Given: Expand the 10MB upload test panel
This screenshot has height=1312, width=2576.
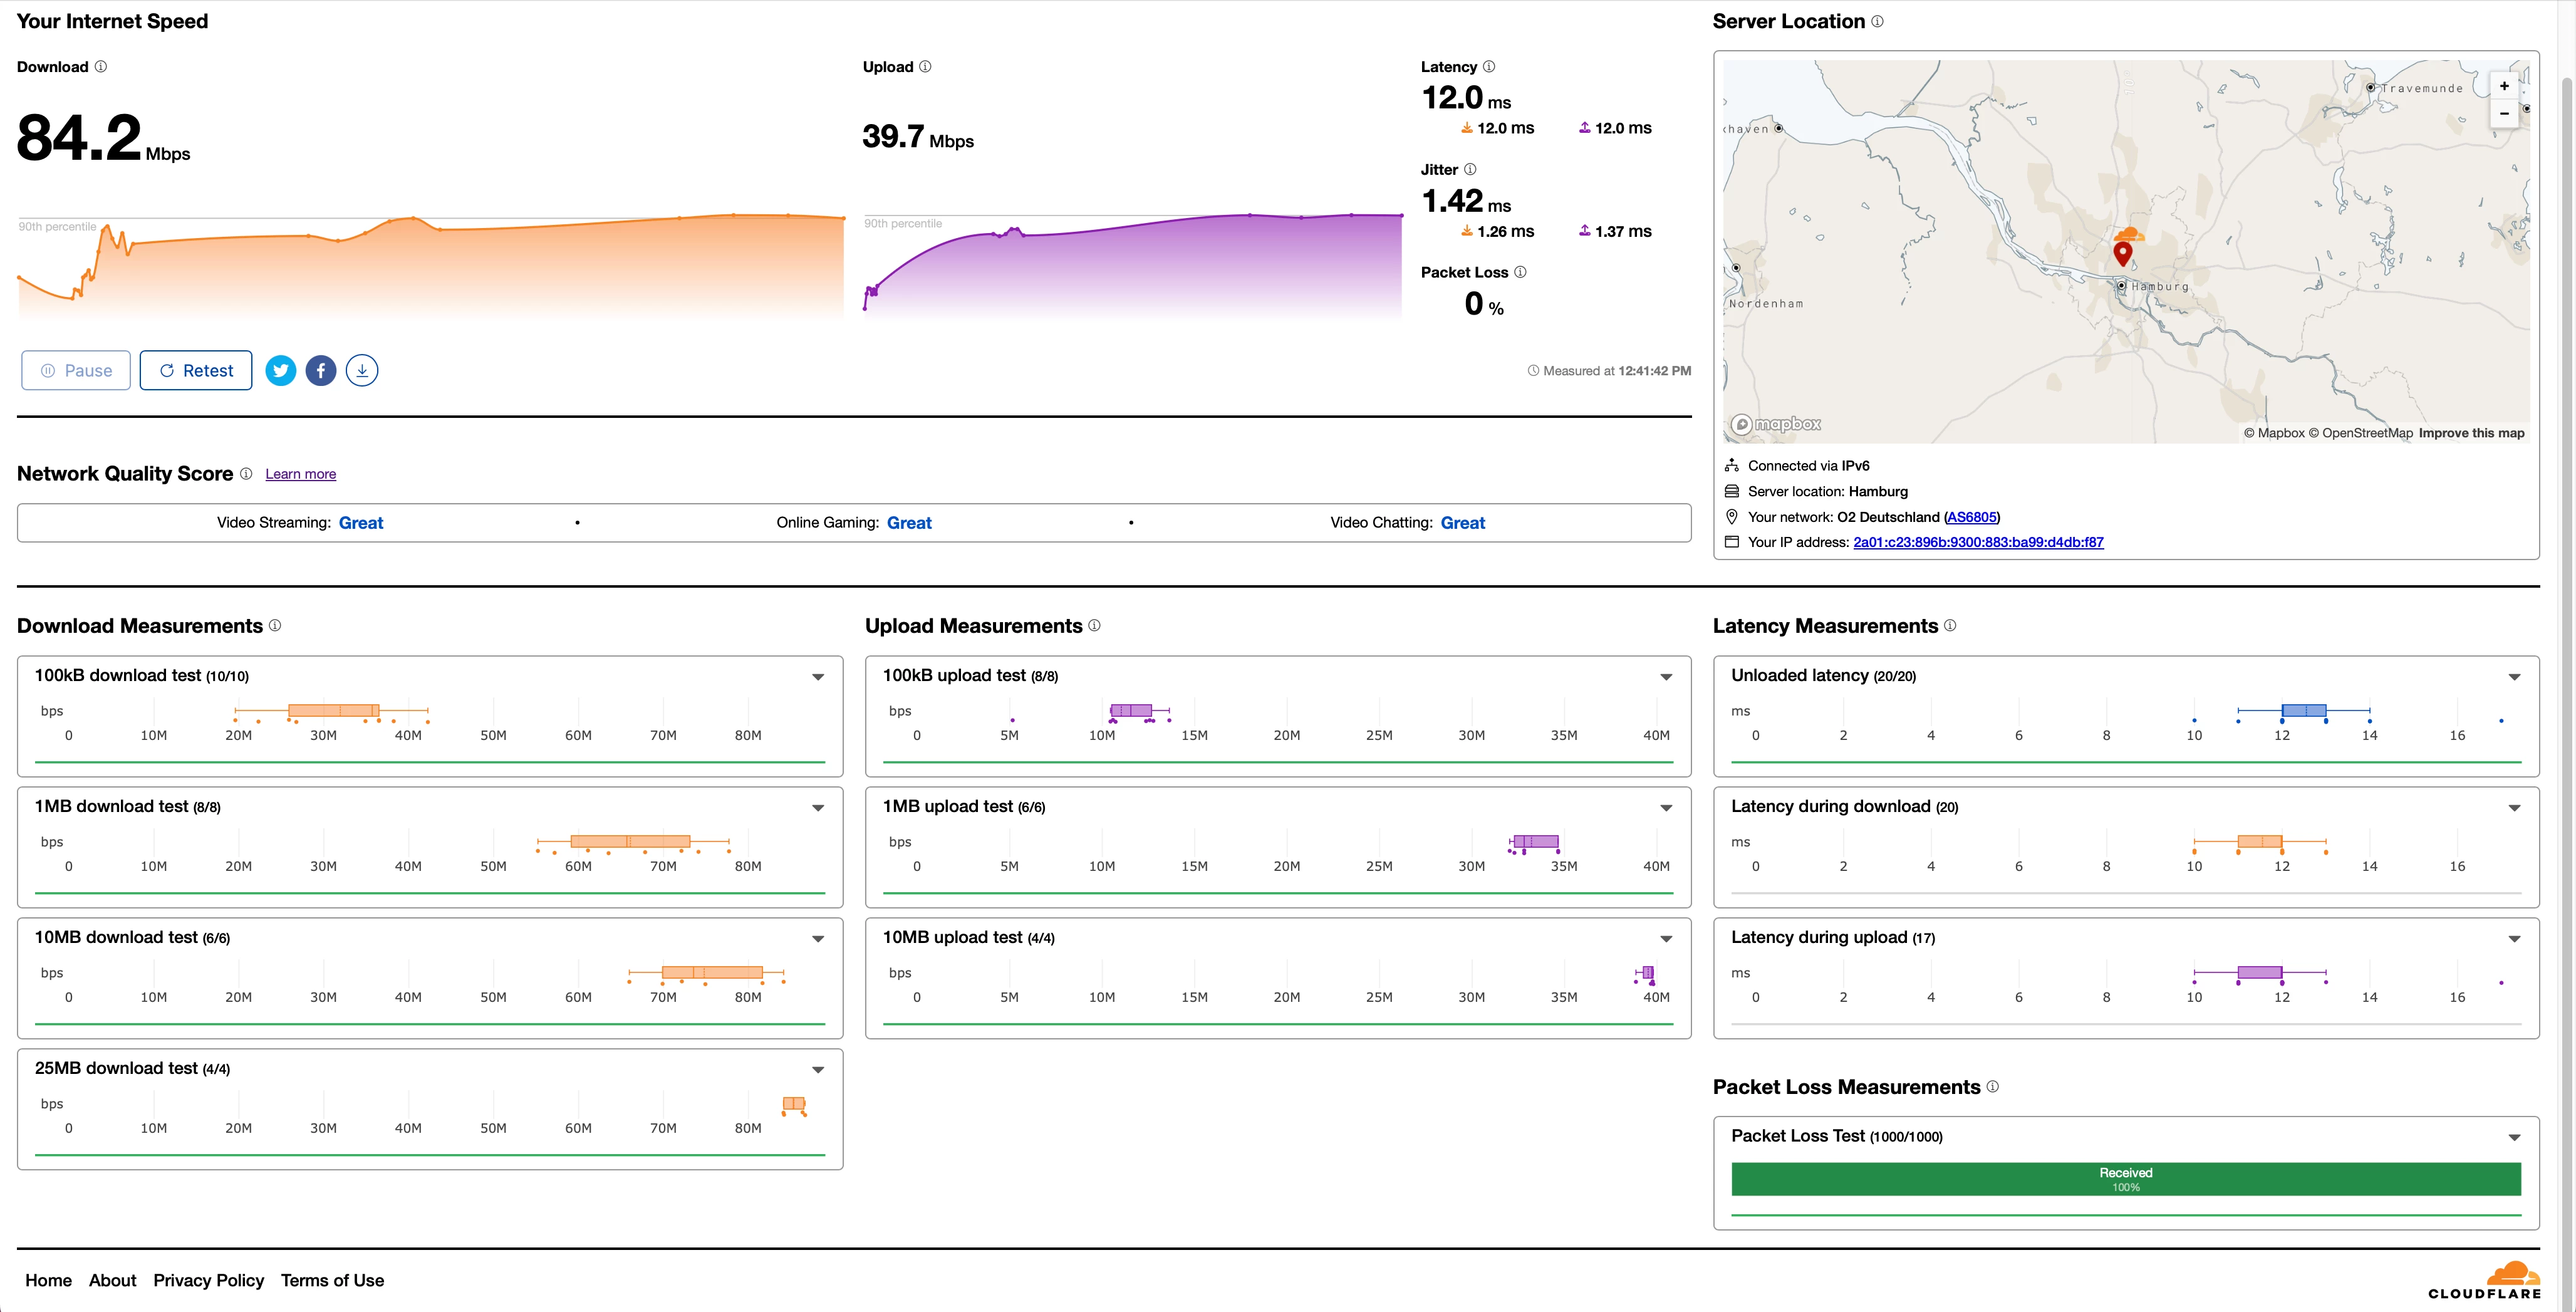Looking at the screenshot, I should 1666,939.
